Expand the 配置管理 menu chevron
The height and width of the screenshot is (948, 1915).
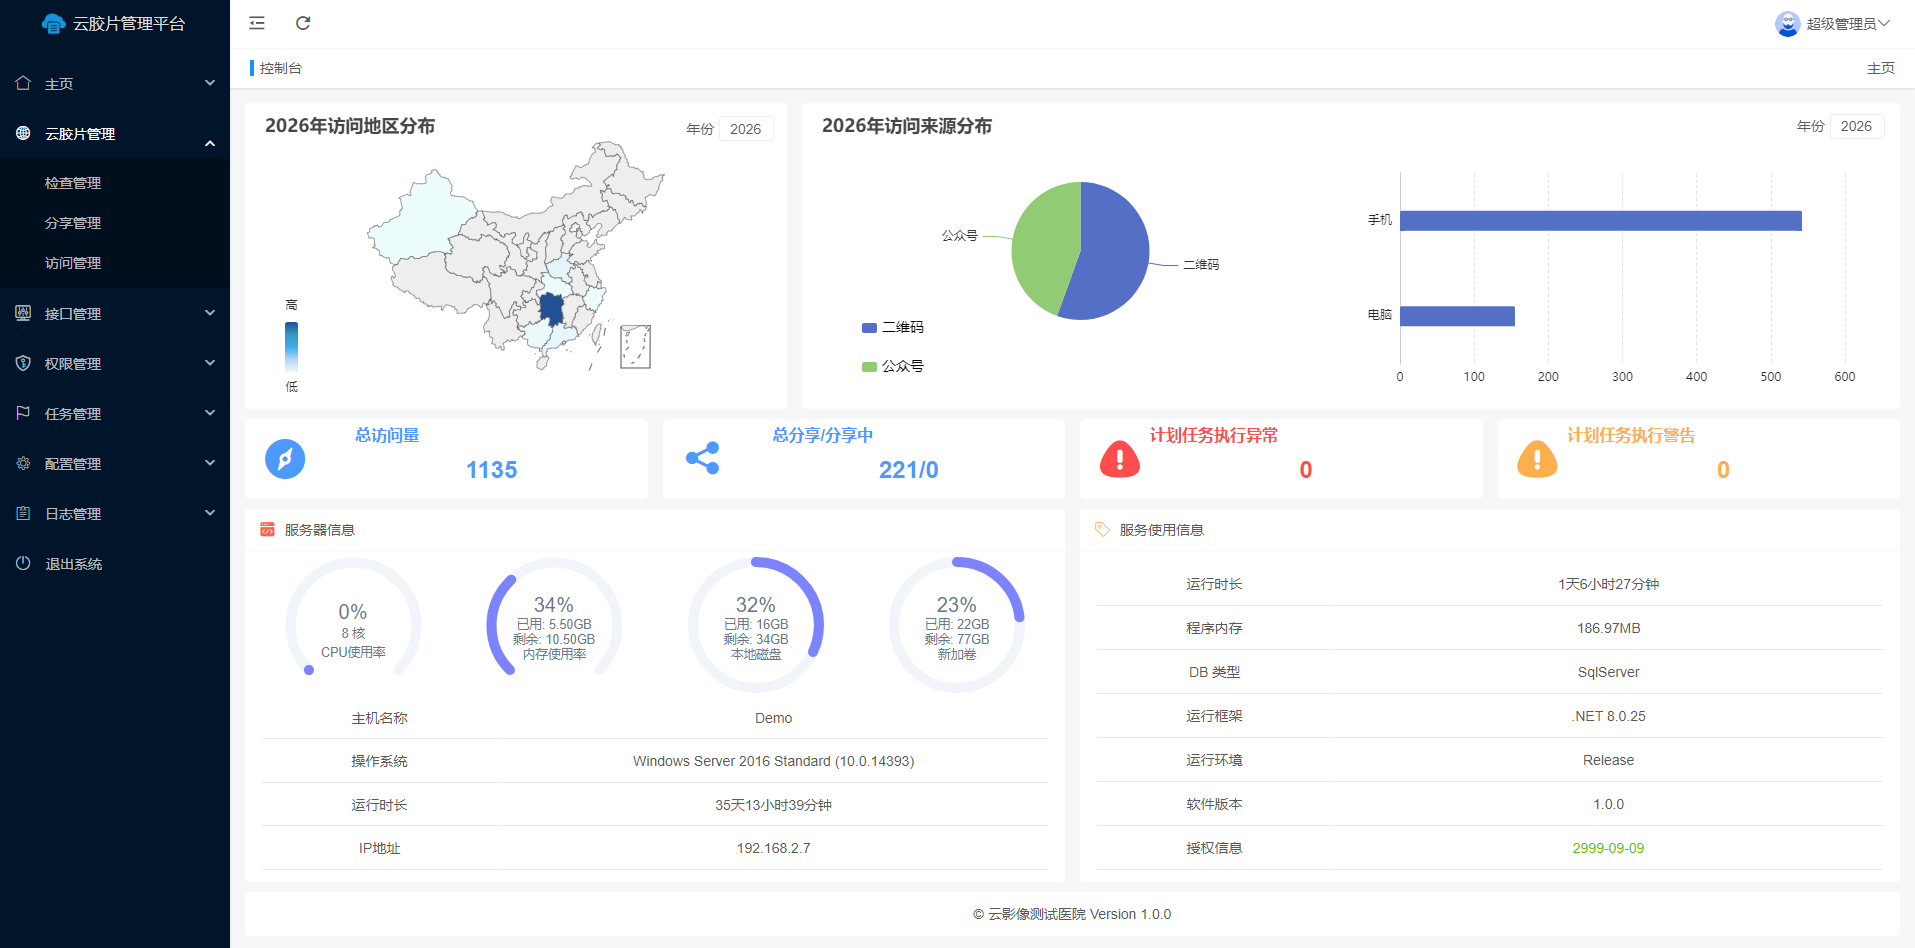(210, 463)
